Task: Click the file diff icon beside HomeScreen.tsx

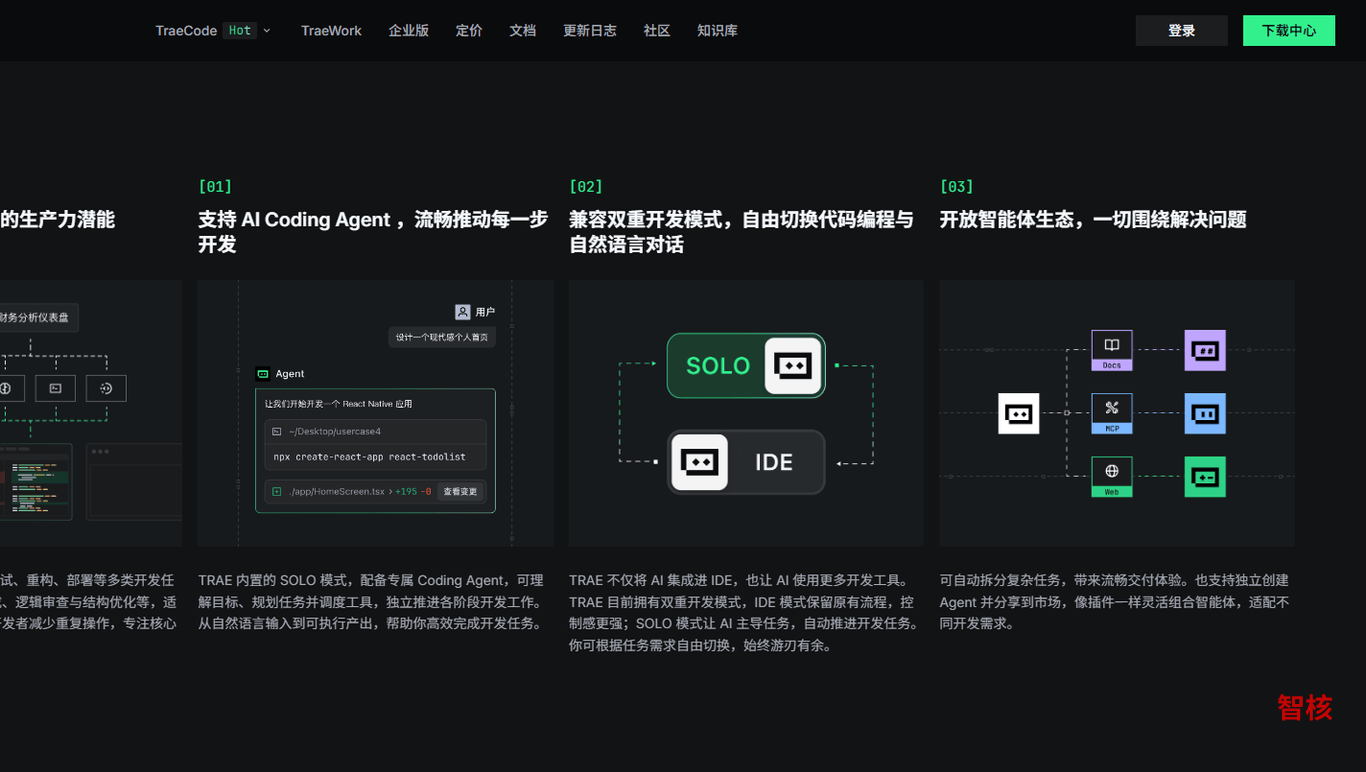Action: tap(277, 491)
